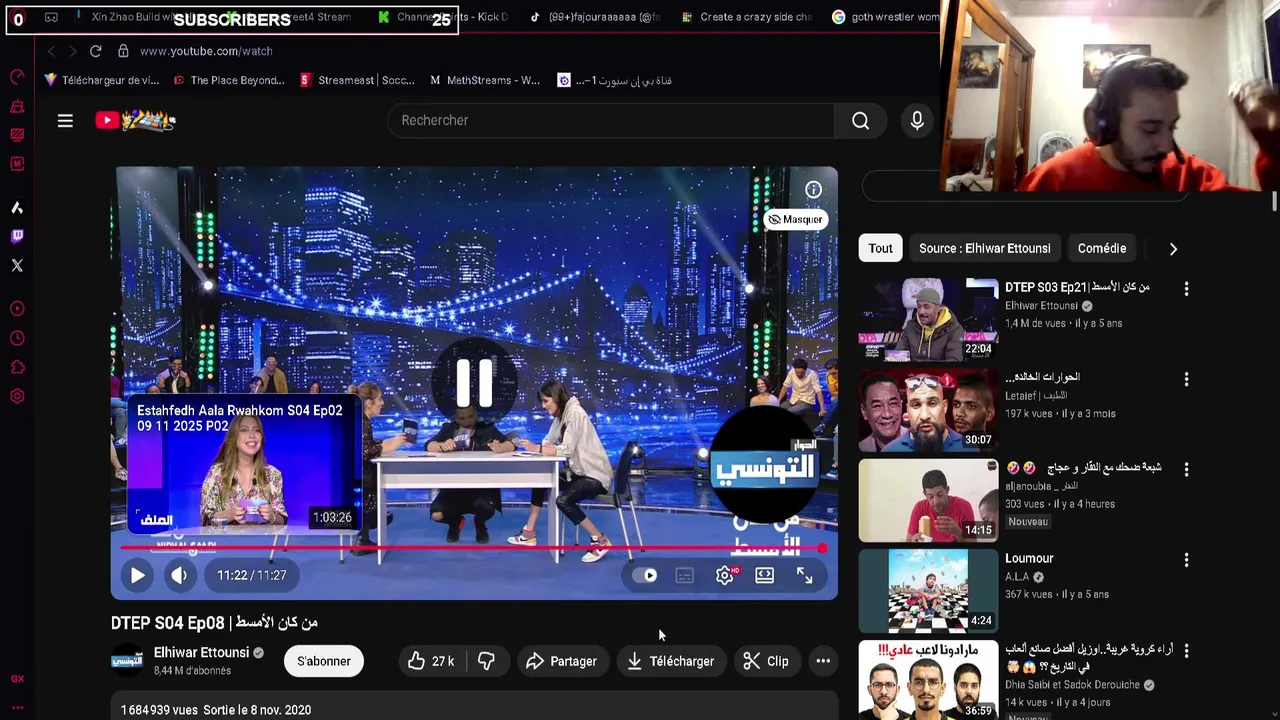
Task: Open options menu for Loumour video
Action: pos(1186,560)
